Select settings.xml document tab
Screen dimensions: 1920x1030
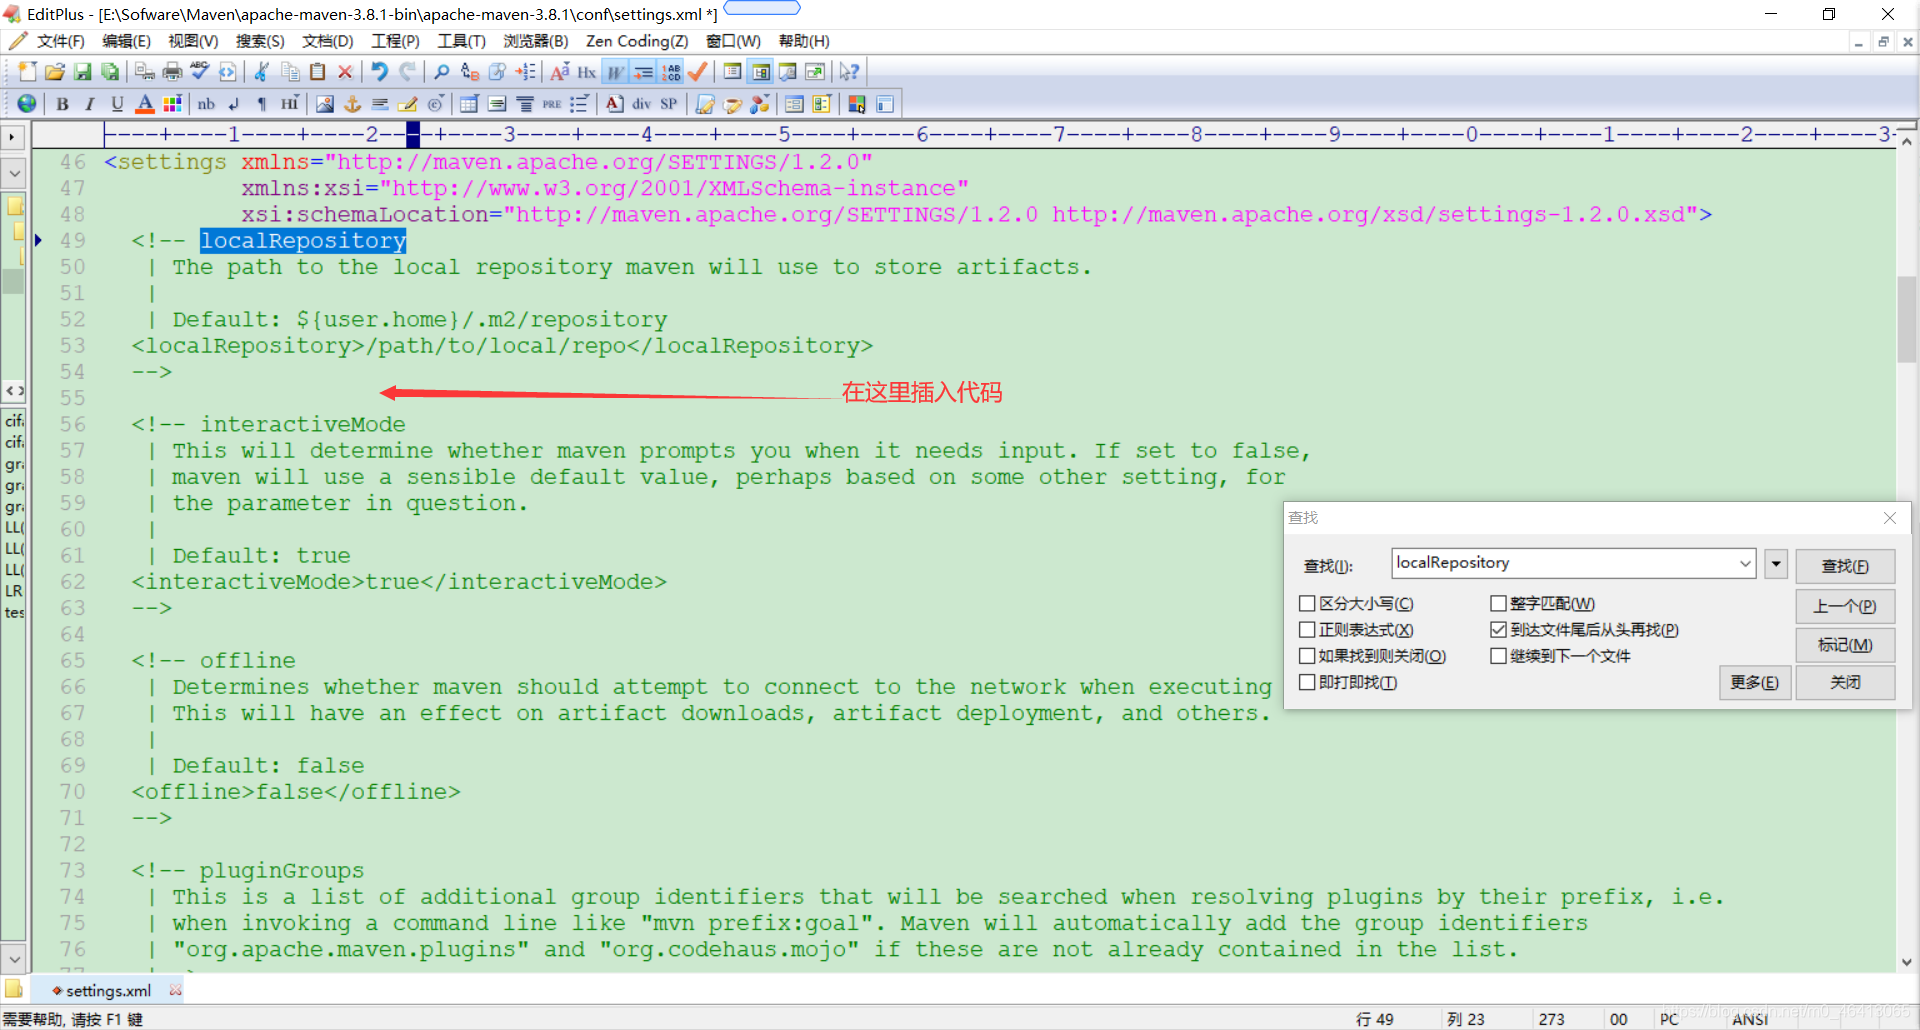(x=108, y=991)
